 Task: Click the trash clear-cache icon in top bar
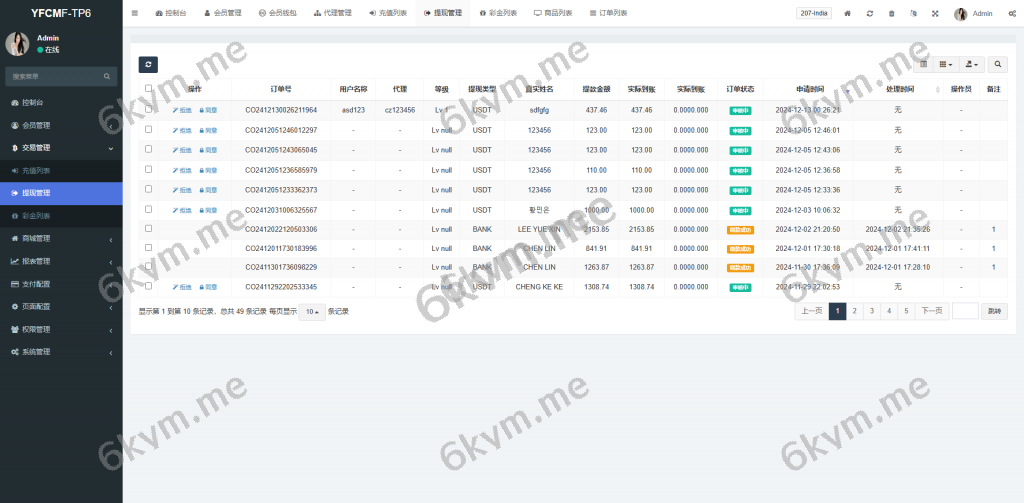click(891, 13)
